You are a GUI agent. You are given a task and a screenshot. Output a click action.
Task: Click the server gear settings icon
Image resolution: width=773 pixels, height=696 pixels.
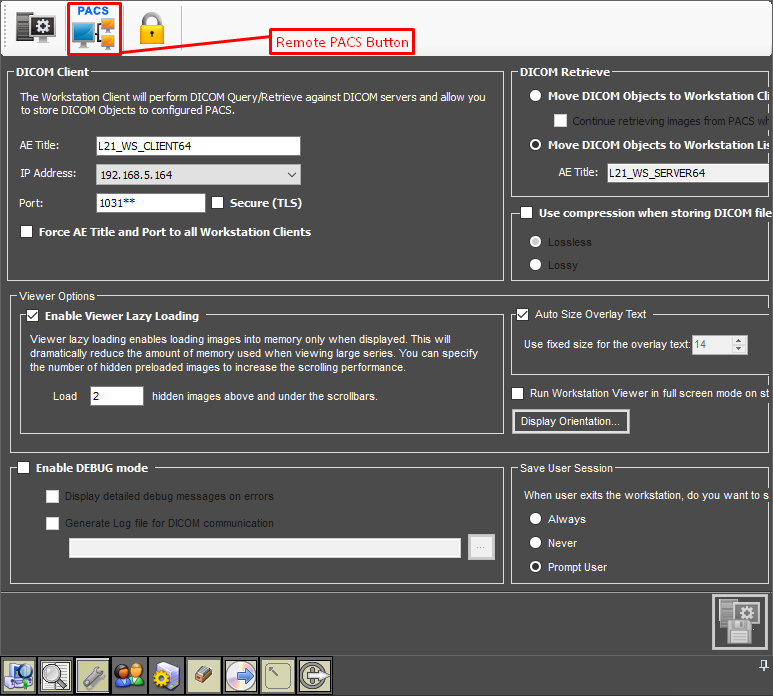(x=166, y=675)
